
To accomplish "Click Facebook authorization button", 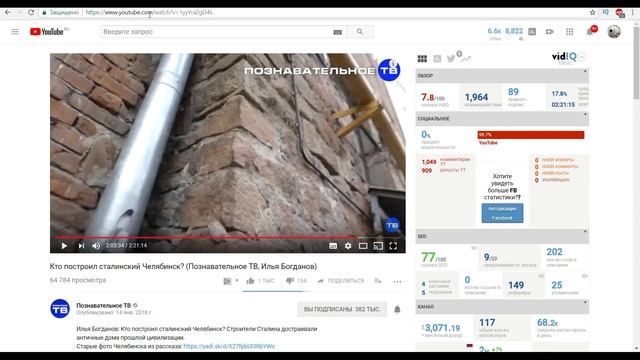I will (502, 213).
